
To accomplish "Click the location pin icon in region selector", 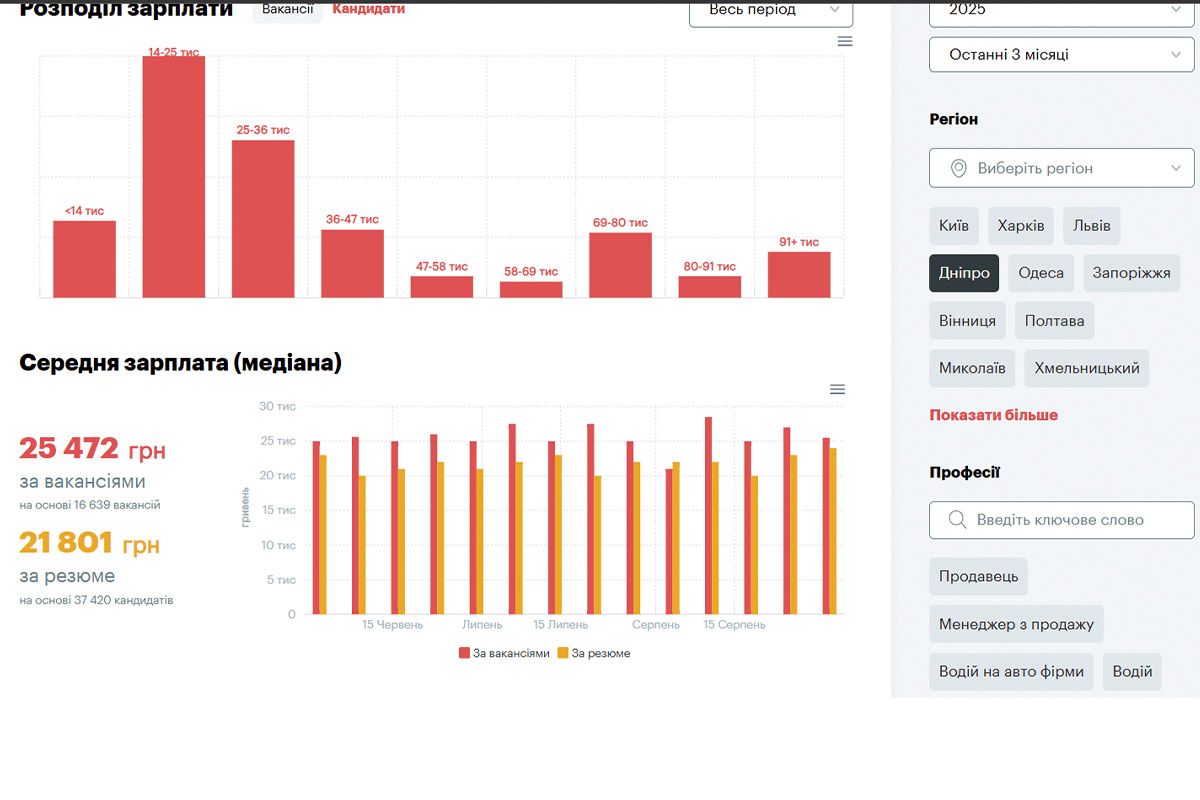I will click(x=958, y=168).
